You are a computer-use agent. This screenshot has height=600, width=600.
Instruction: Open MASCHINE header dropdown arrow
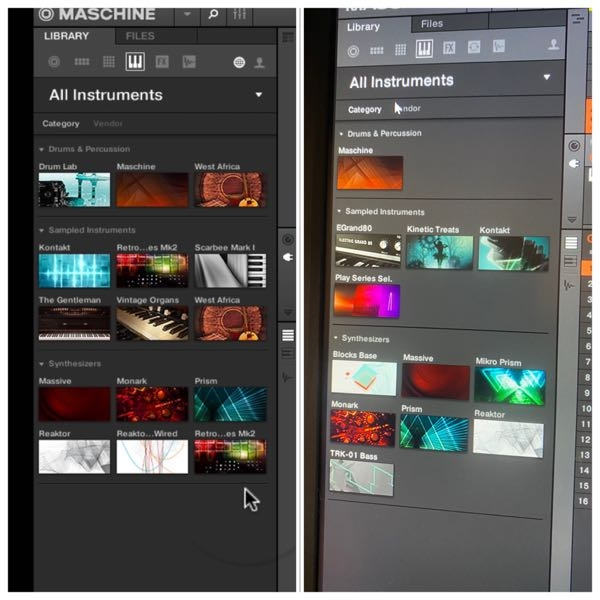187,15
